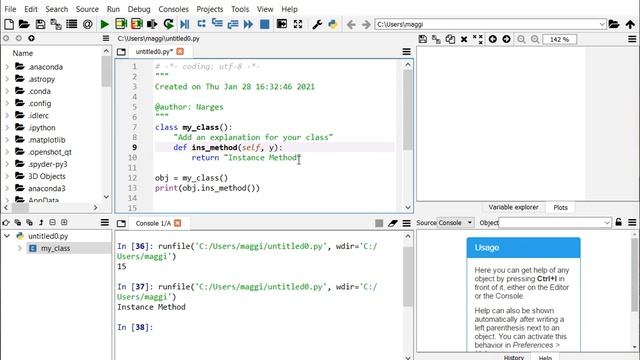Viewport: 640px width, 360px height.
Task: Open the Consoles menu
Action: point(173,9)
